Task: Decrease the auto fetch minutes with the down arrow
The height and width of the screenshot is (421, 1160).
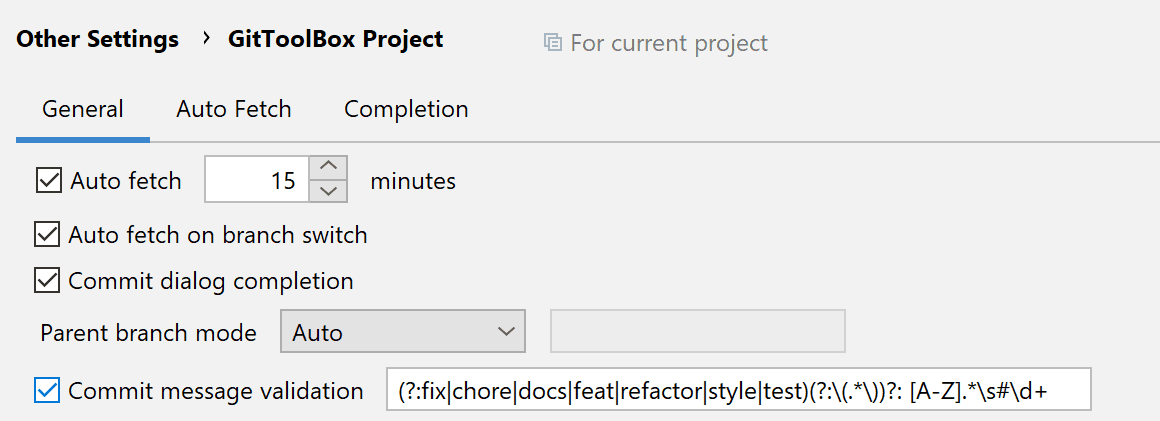Action: tap(329, 192)
